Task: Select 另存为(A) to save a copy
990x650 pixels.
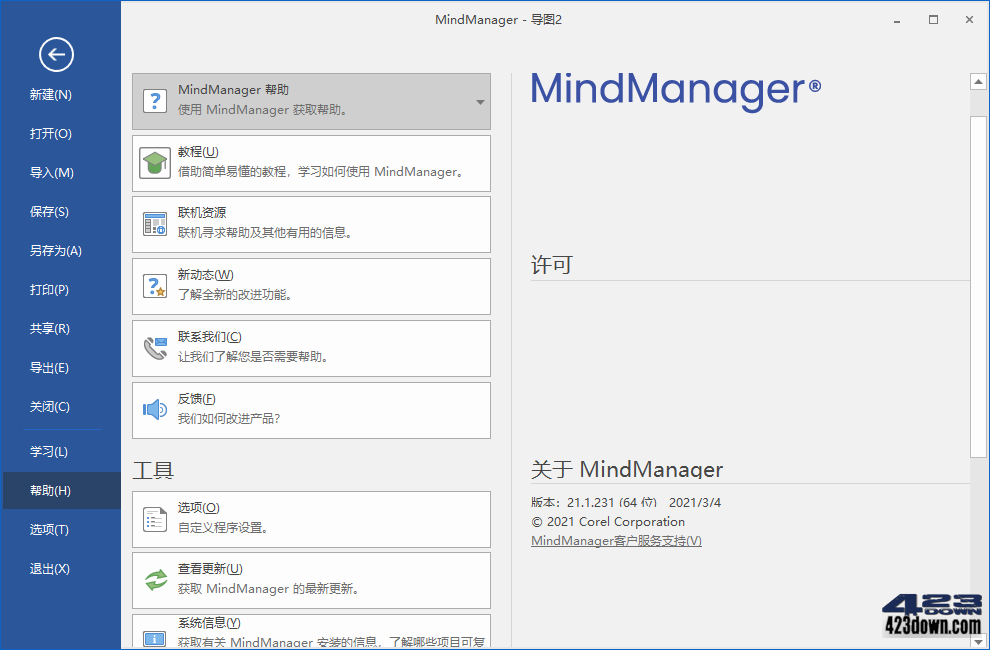Action: click(x=47, y=250)
